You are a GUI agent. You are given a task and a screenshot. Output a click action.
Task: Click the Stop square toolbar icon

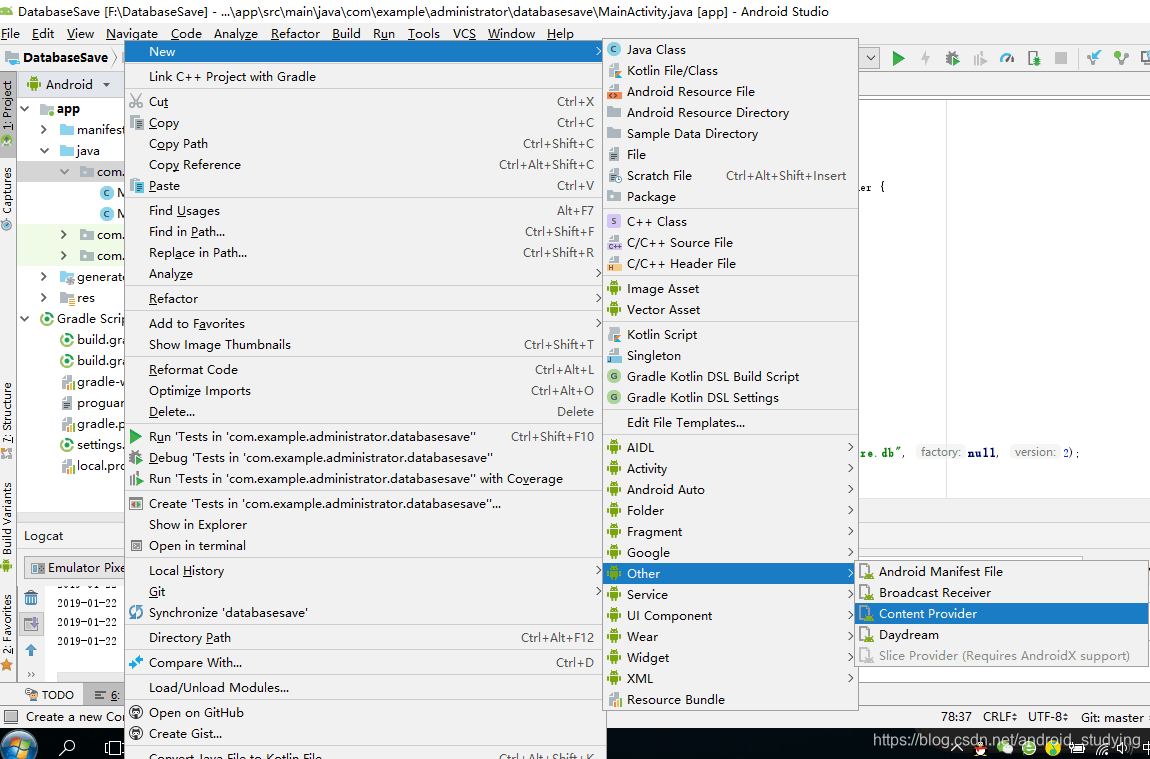pyautogui.click(x=1061, y=59)
